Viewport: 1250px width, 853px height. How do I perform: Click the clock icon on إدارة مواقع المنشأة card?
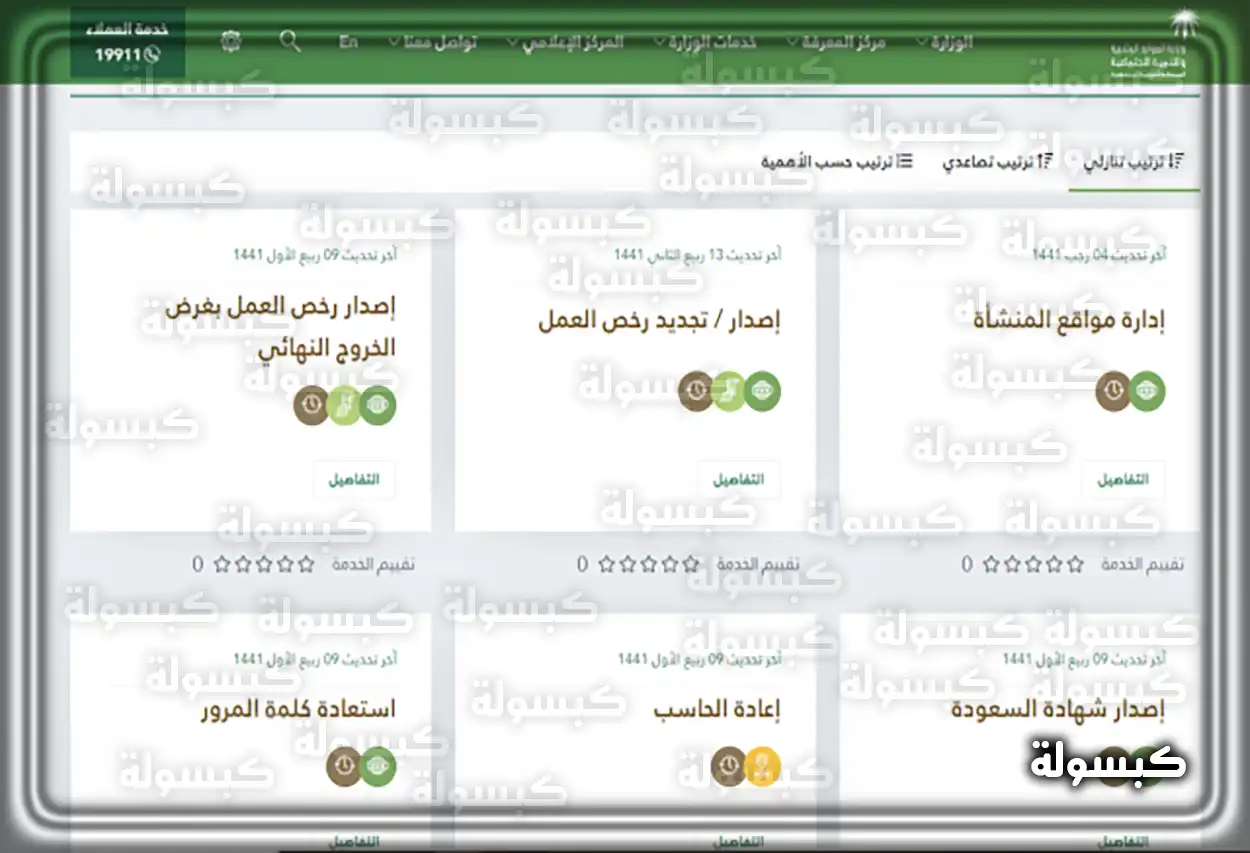1113,392
